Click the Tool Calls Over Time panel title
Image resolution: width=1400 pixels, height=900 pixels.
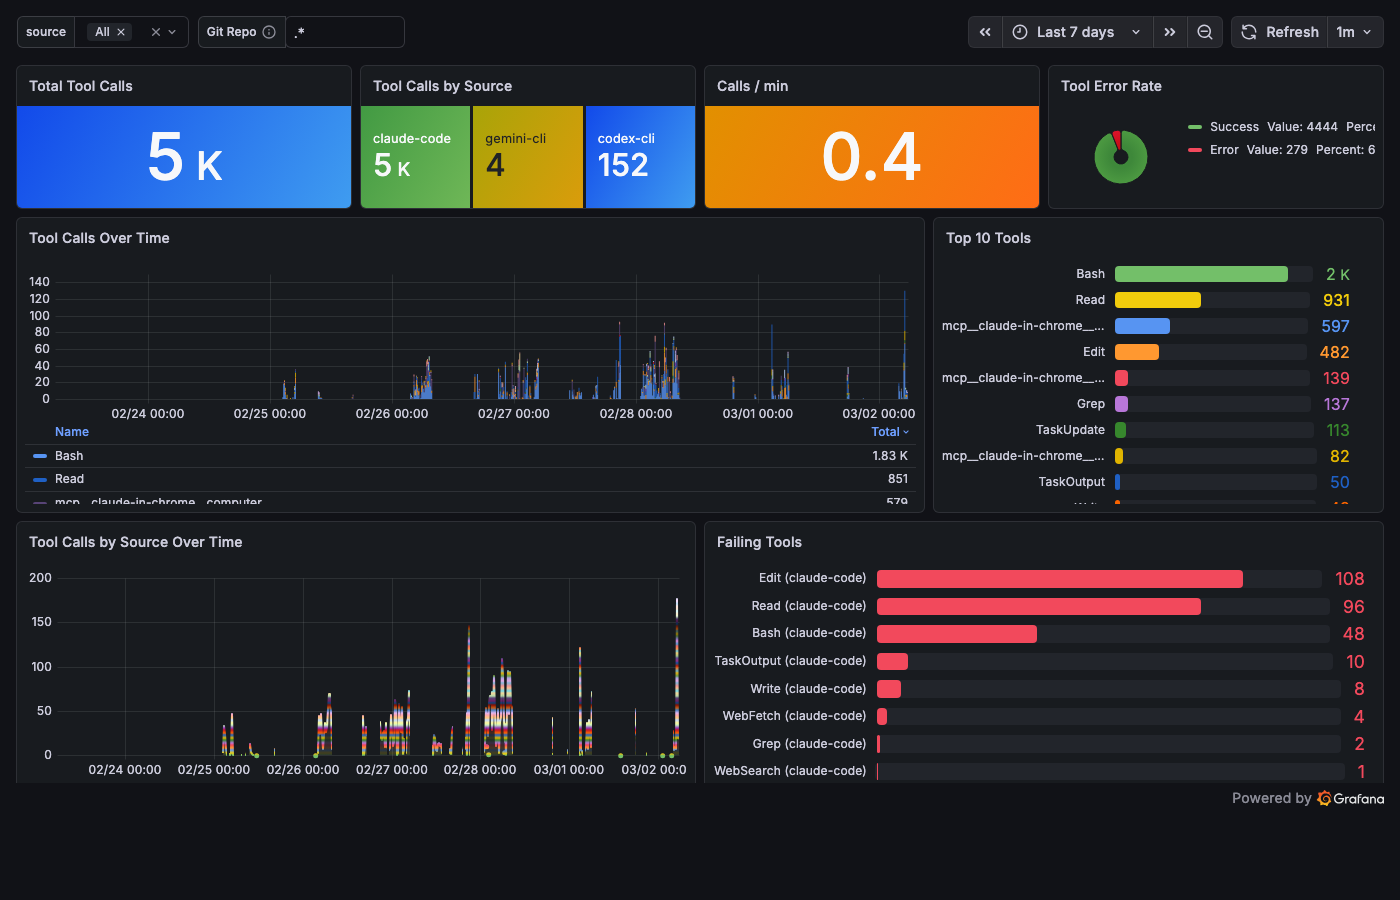point(99,238)
